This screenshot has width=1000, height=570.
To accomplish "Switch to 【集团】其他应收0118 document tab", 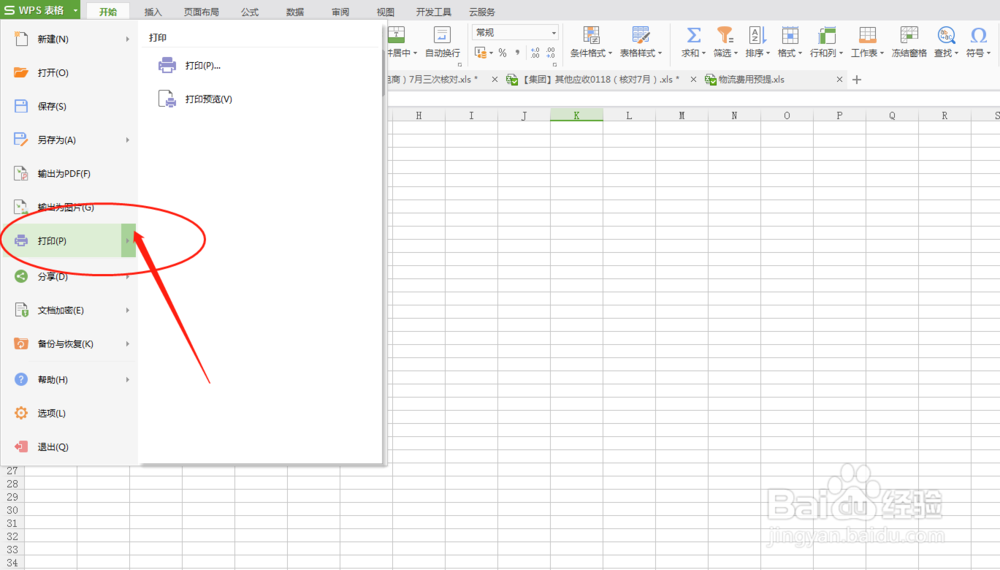I will pyautogui.click(x=593, y=80).
